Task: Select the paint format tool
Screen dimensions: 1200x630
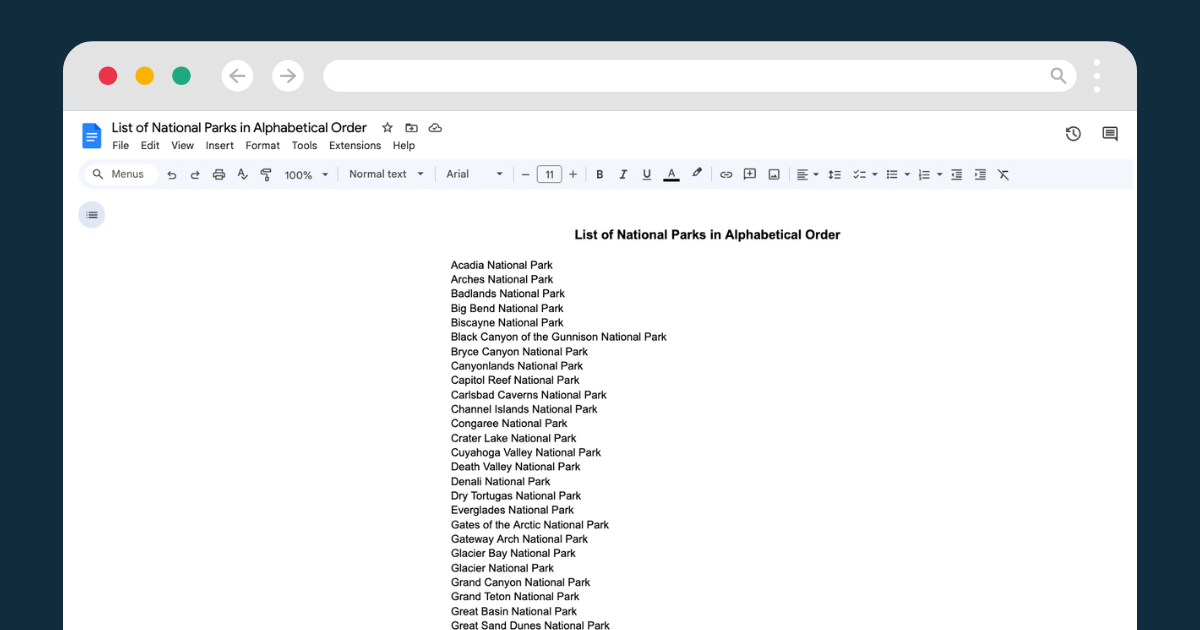Action: [266, 175]
